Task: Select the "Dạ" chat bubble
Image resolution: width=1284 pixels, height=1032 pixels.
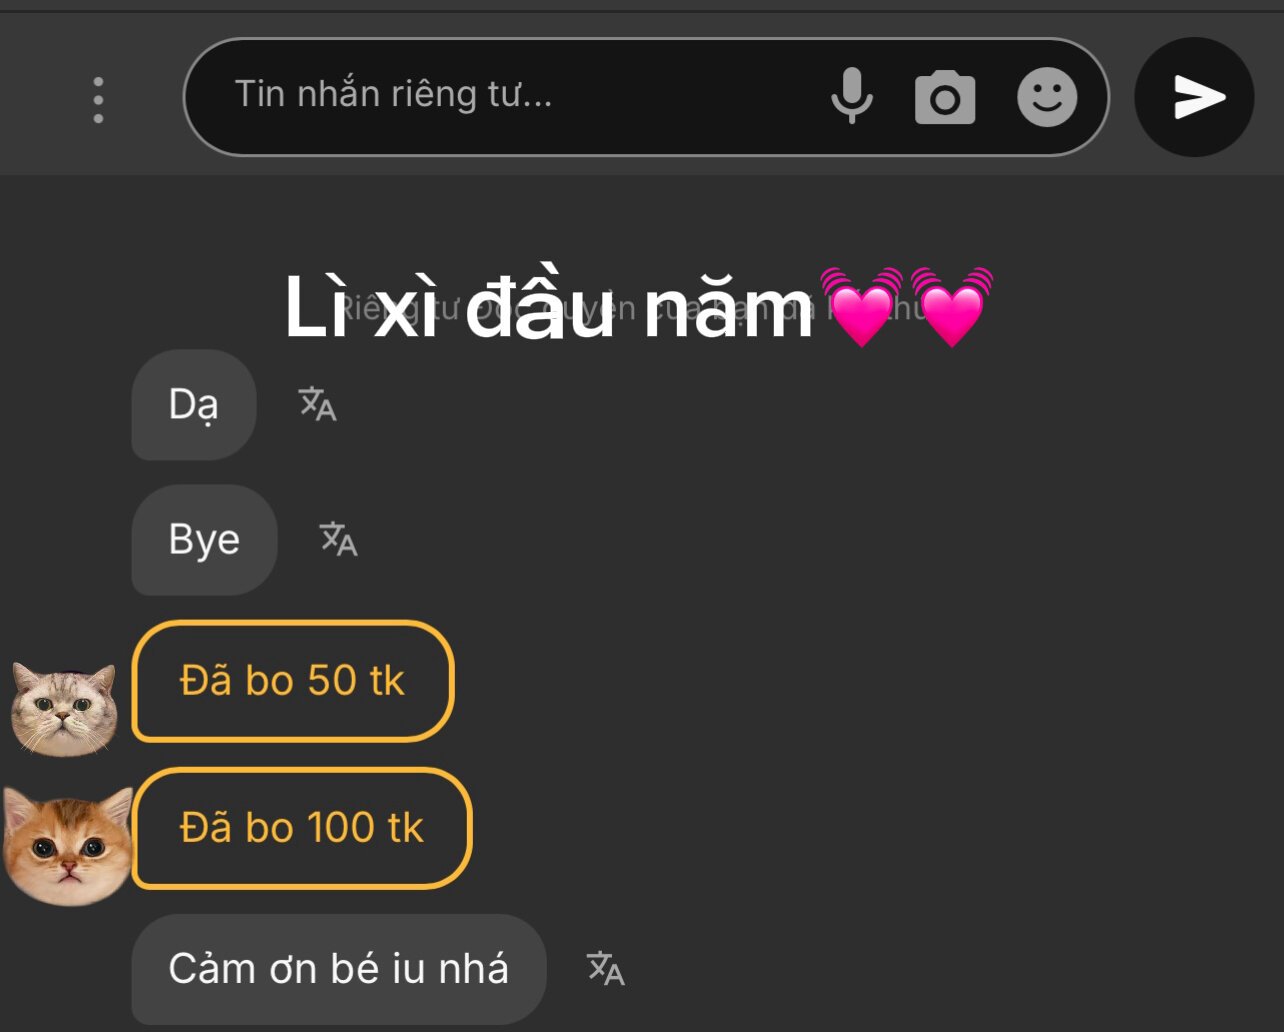Action: pos(193,405)
